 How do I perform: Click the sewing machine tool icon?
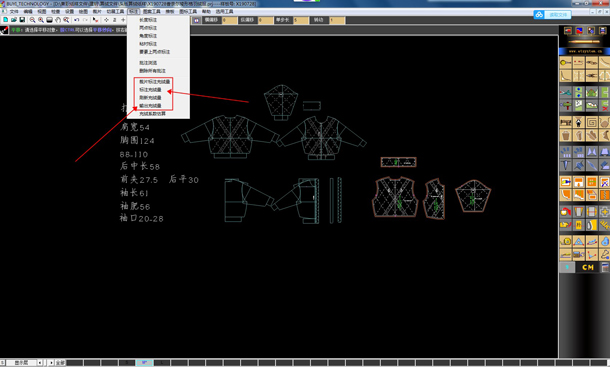(566, 122)
